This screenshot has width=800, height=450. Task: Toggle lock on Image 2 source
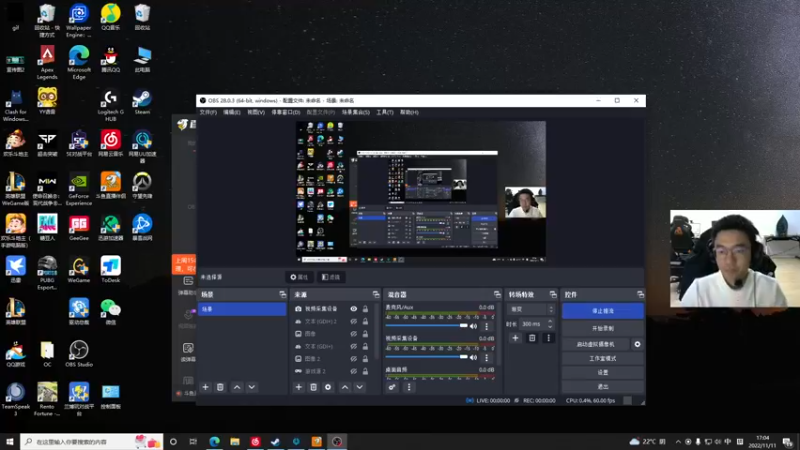tap(365, 359)
